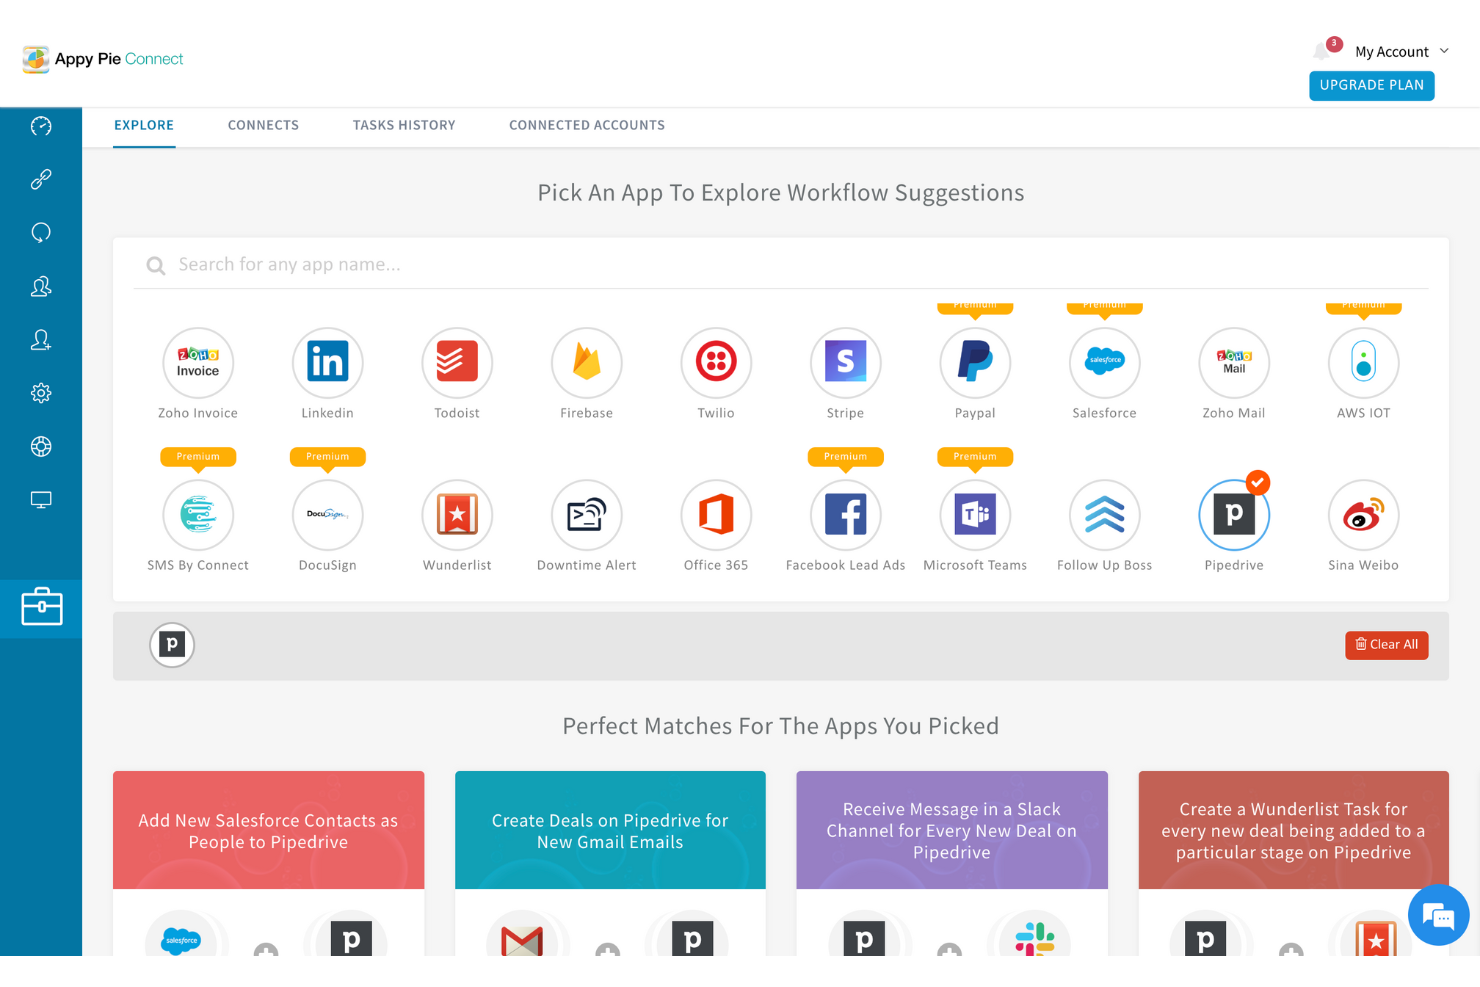Pick the Zoho Mail app
This screenshot has height=987, width=1480.
[1234, 363]
